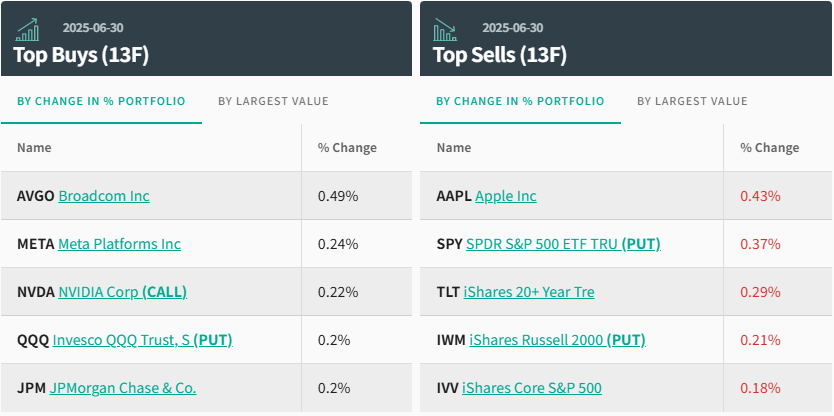Open the iShares Core S&P 500 link
834x416 pixels.
pos(534,388)
